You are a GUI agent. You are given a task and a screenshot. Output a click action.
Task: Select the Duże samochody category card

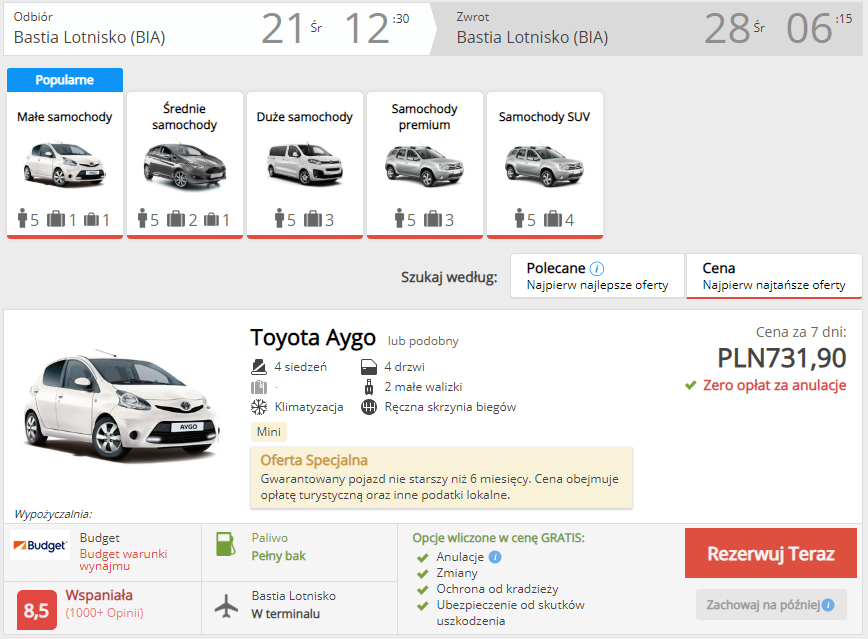(x=305, y=165)
